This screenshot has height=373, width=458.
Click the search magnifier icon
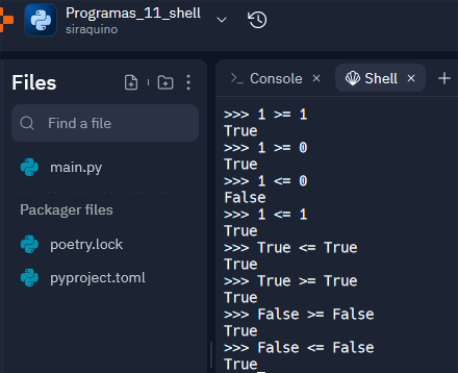click(27, 123)
